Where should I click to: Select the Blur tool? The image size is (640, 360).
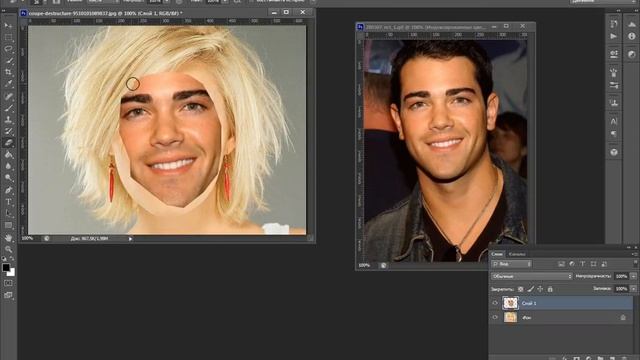(x=8, y=167)
